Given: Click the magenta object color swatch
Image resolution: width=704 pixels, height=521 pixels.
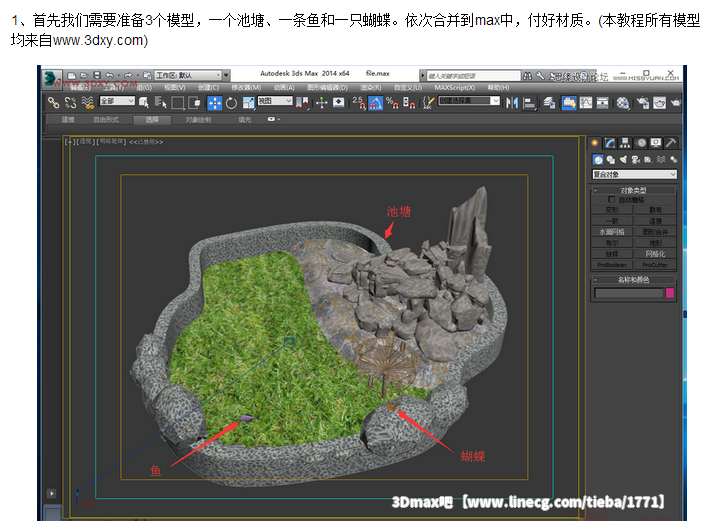Looking at the screenshot, I should pyautogui.click(x=670, y=293).
